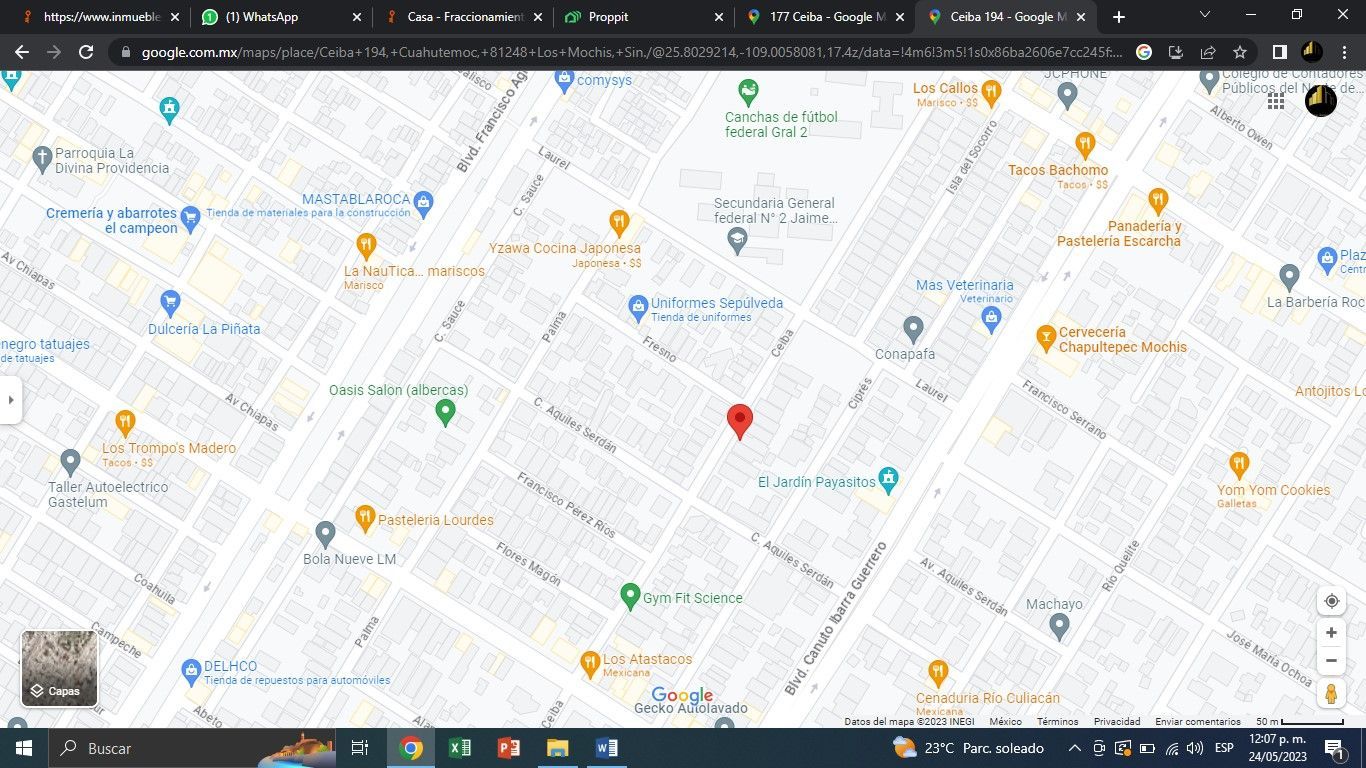Select the Mas Veterinaria shop marker

[991, 319]
